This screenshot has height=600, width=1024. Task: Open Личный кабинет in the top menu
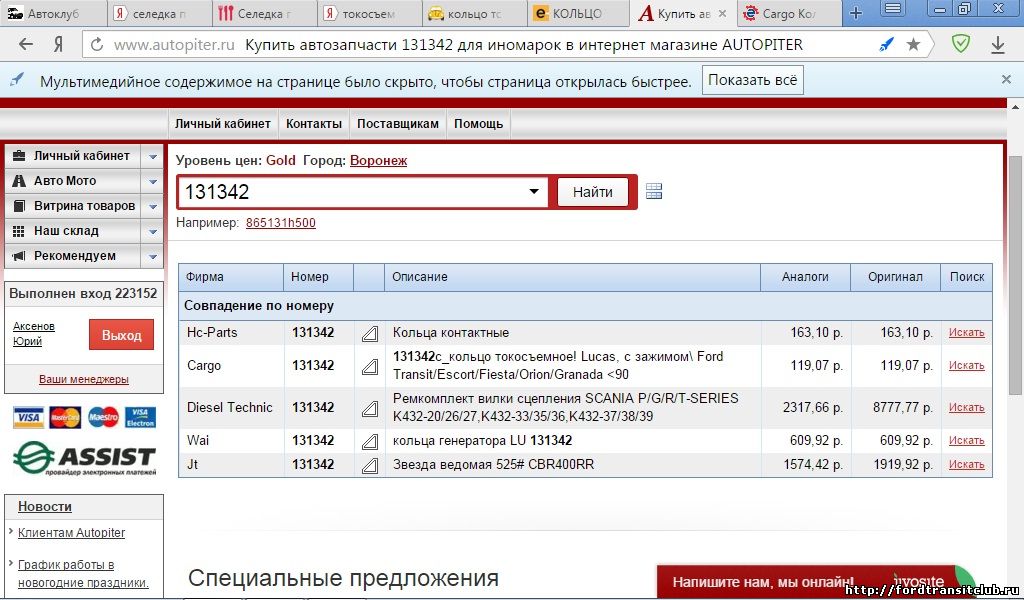click(x=223, y=123)
